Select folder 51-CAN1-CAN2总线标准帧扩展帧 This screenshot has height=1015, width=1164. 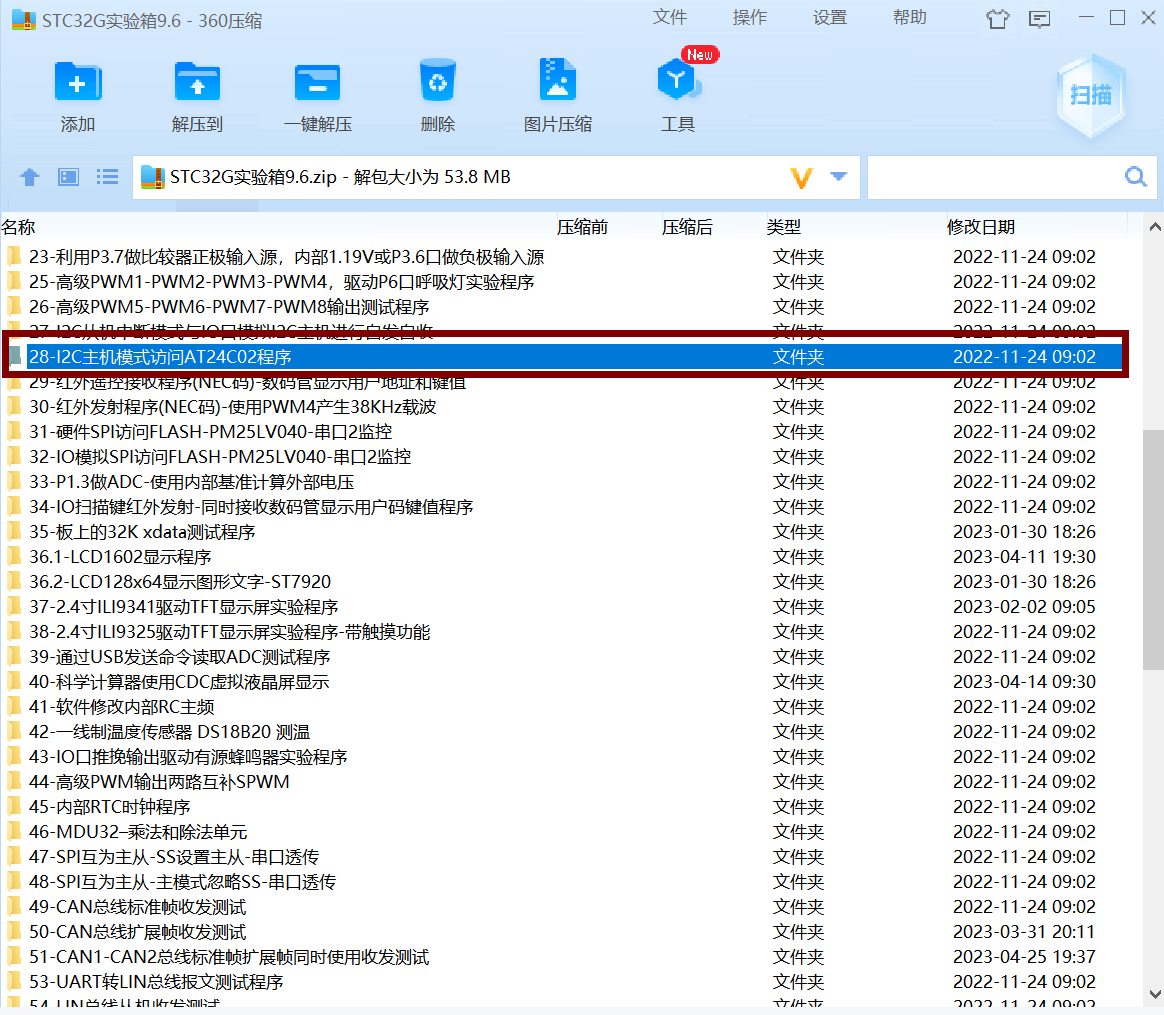click(x=229, y=956)
